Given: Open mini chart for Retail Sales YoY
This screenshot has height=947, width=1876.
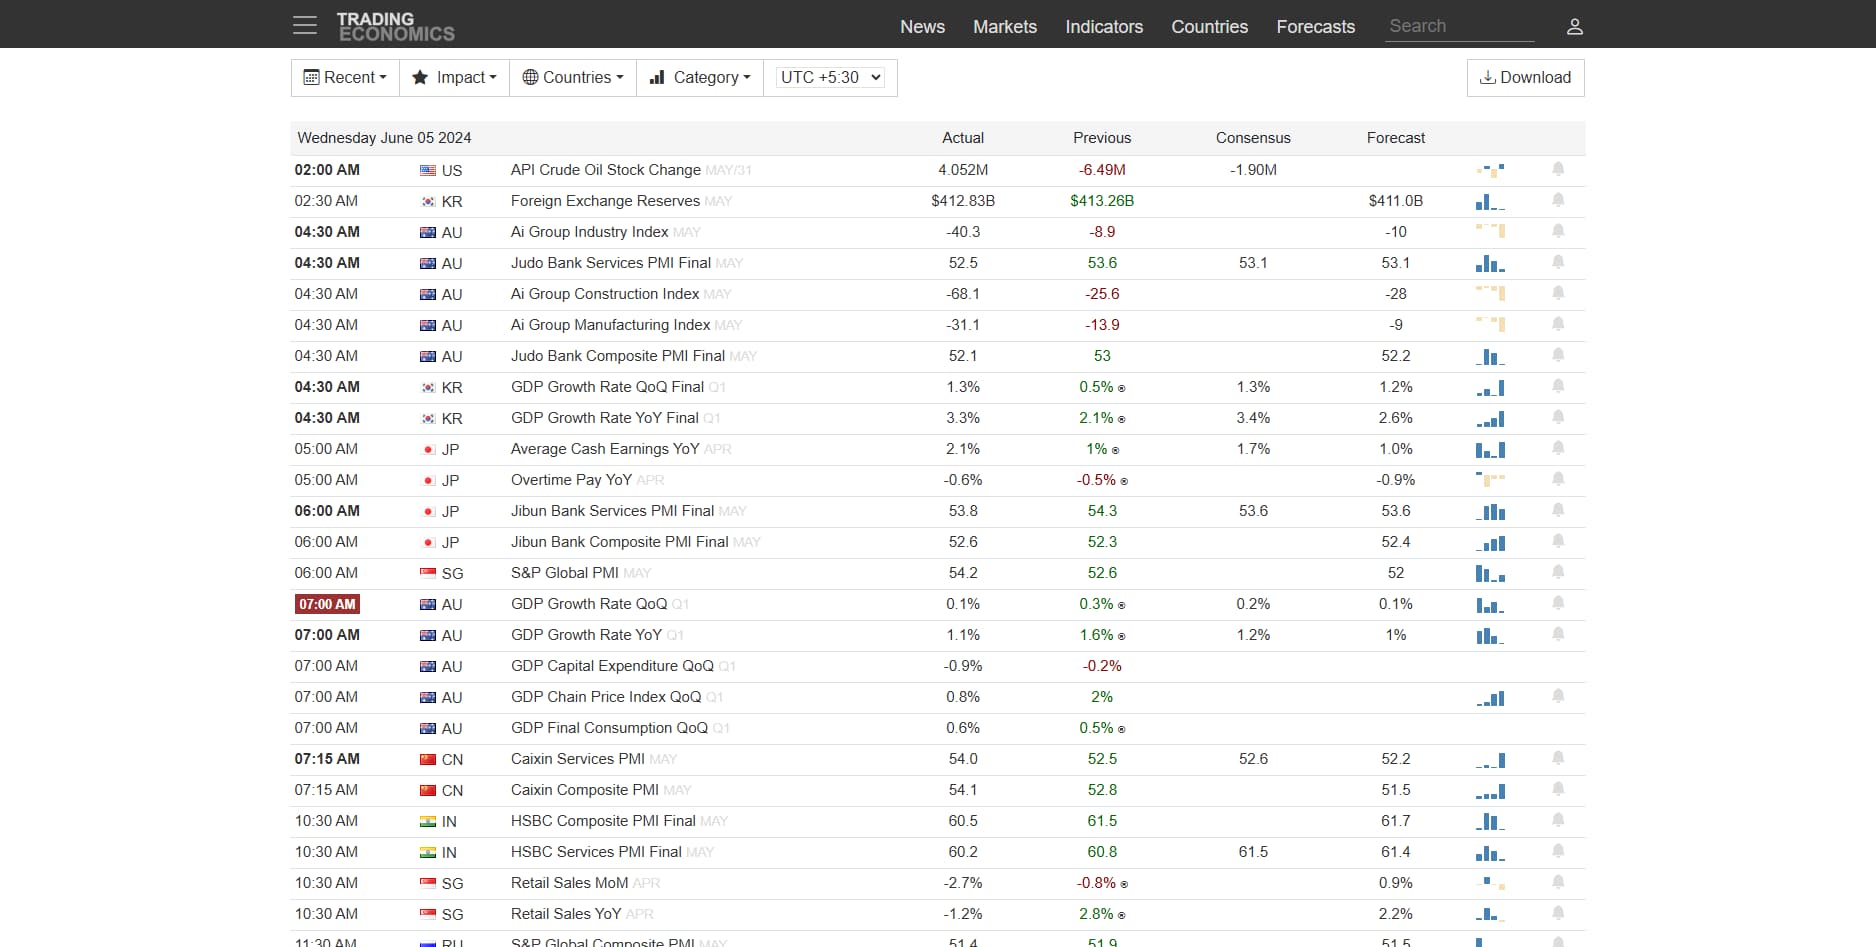Looking at the screenshot, I should [x=1490, y=914].
